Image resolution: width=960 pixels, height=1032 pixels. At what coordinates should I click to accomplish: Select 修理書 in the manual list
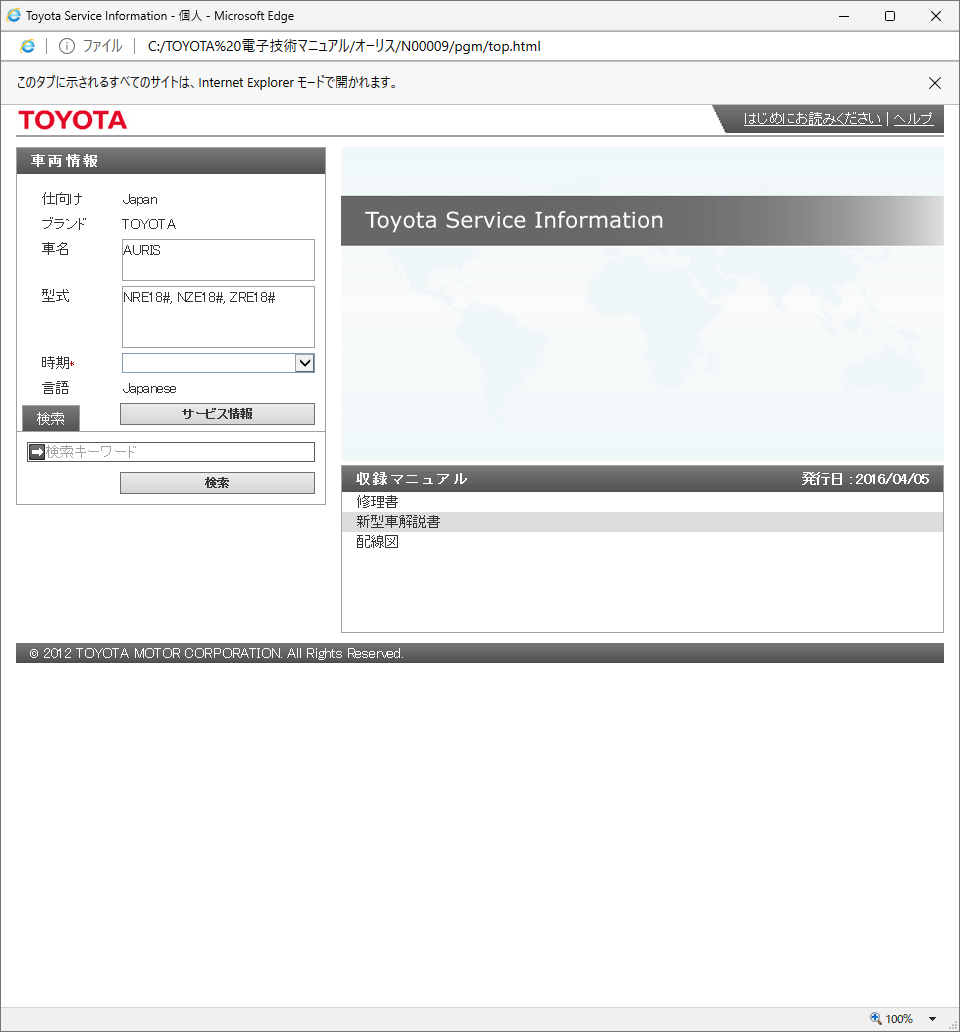(x=642, y=502)
